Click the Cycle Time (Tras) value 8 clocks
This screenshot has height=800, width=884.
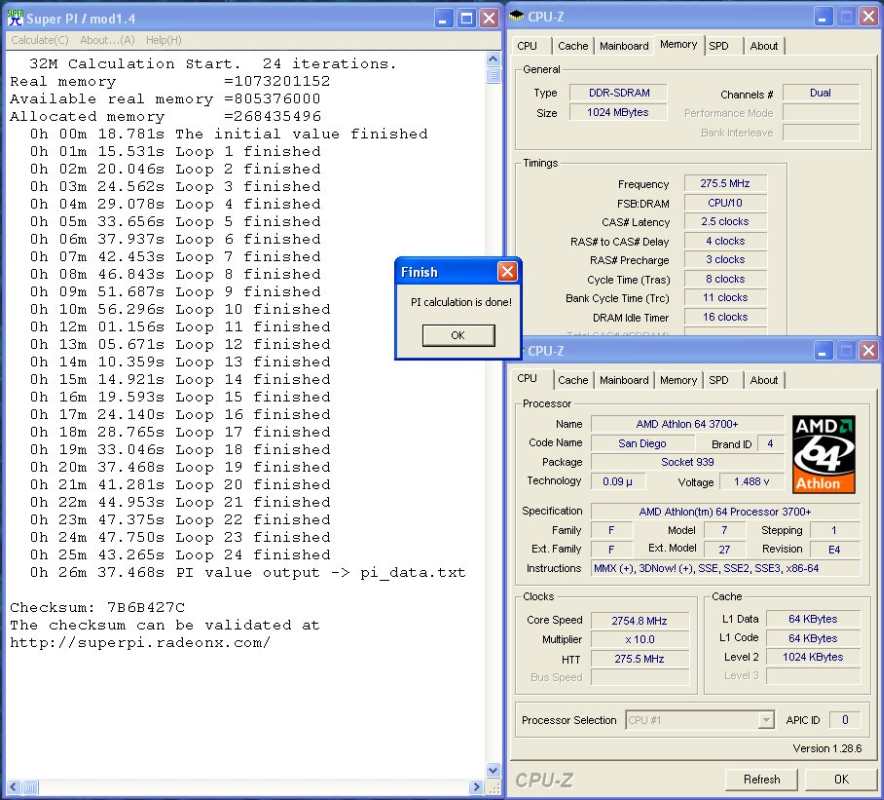point(725,279)
